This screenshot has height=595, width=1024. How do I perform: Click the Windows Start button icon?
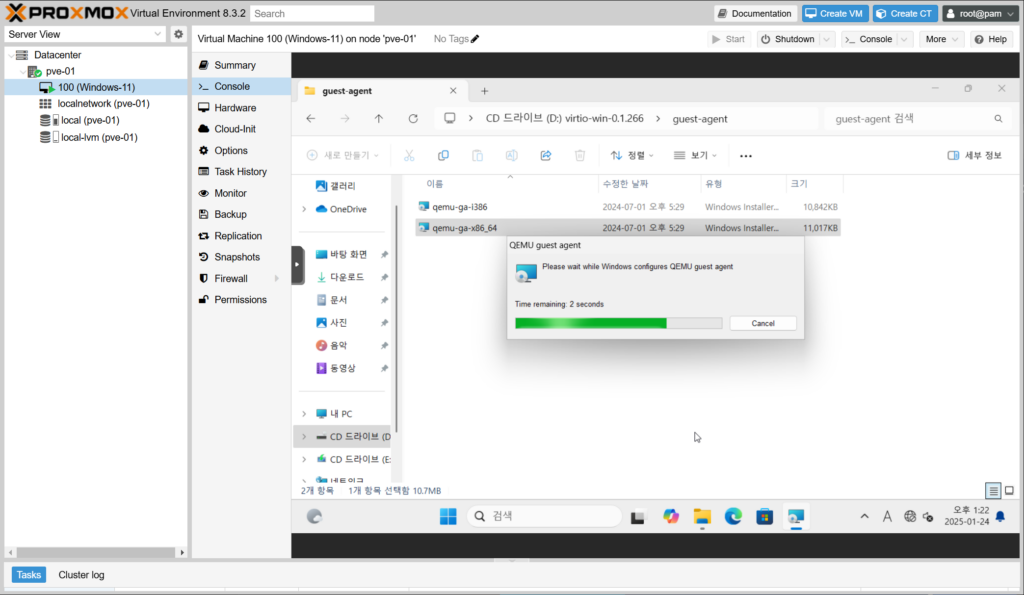click(447, 516)
